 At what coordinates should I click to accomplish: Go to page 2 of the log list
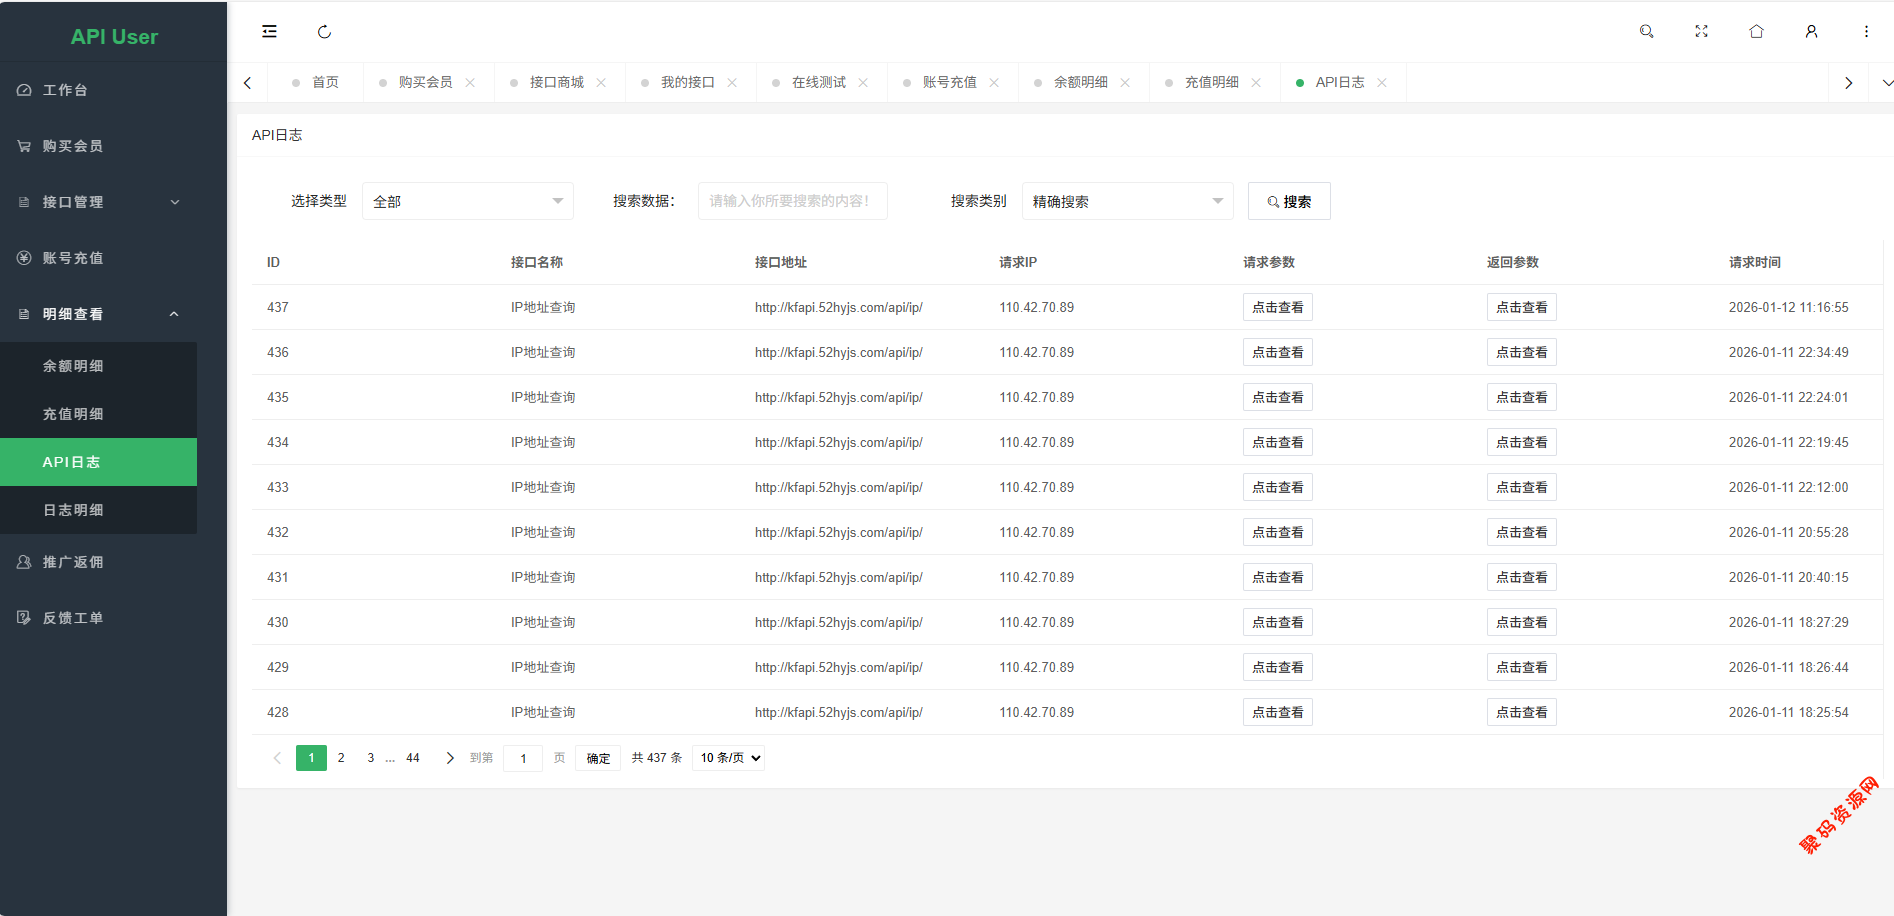click(x=341, y=758)
